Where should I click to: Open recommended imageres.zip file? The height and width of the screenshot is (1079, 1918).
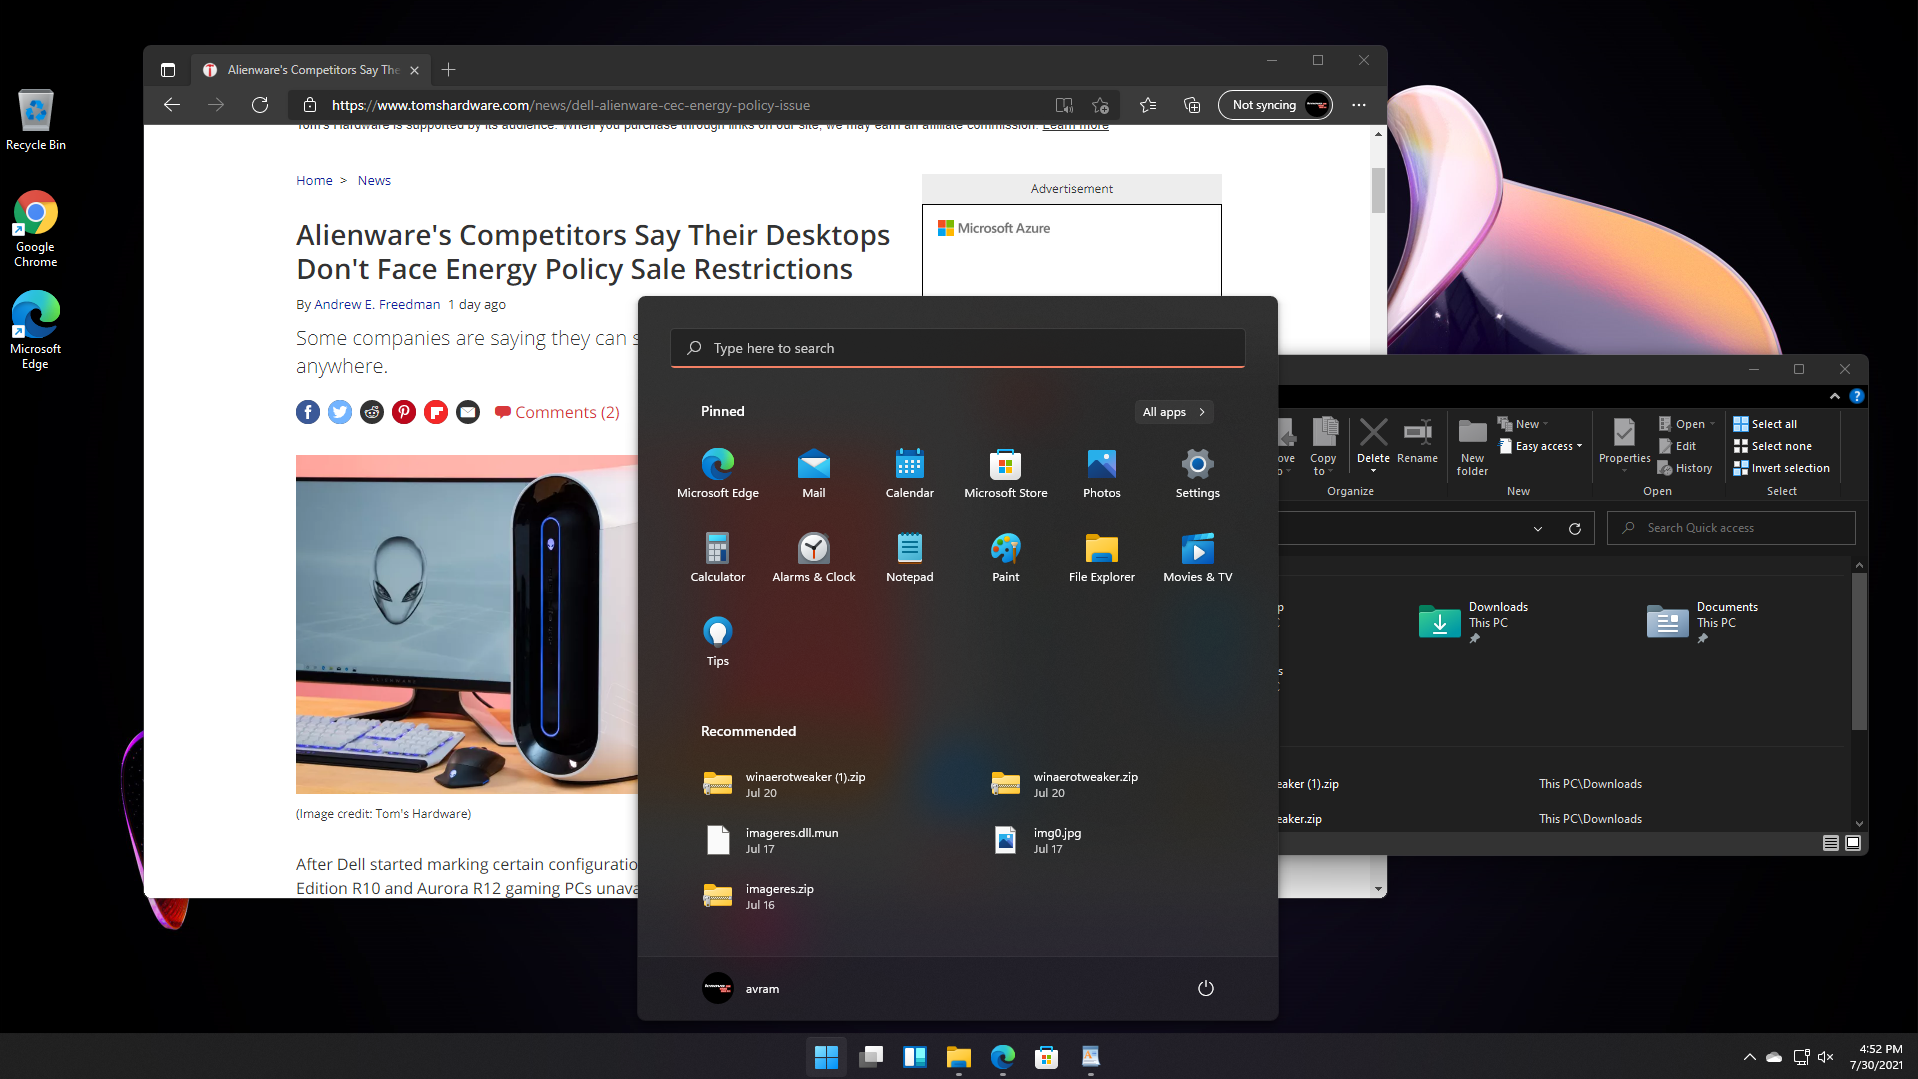click(x=759, y=896)
